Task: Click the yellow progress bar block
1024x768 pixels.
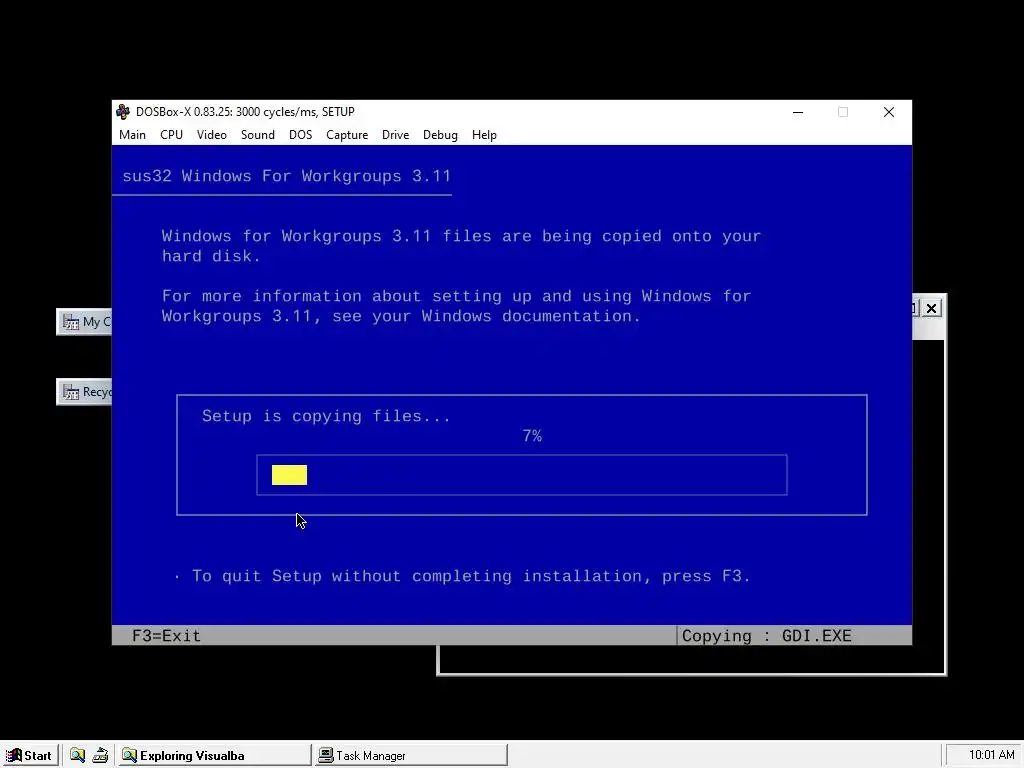Action: 289,475
